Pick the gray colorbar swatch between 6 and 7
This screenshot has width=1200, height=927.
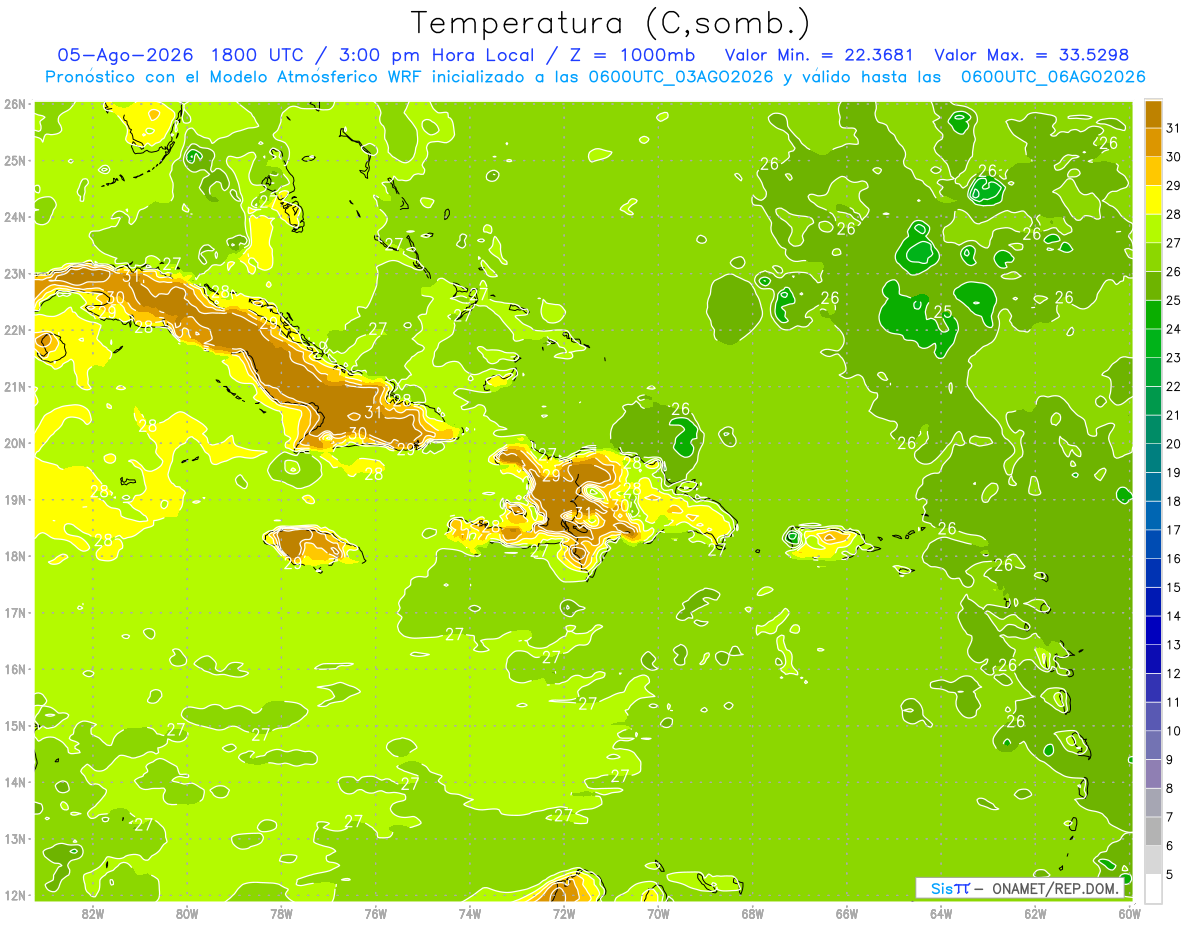click(1153, 831)
